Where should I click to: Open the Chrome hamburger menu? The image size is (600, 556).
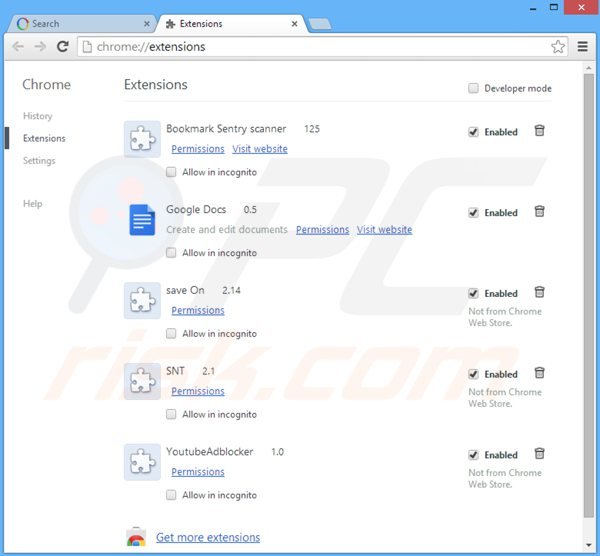pyautogui.click(x=583, y=47)
